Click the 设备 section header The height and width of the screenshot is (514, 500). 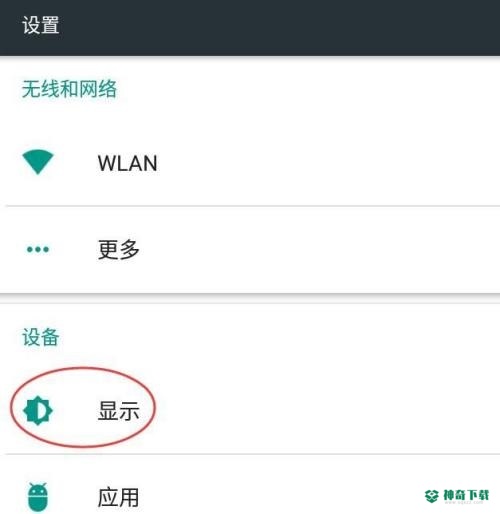click(41, 337)
